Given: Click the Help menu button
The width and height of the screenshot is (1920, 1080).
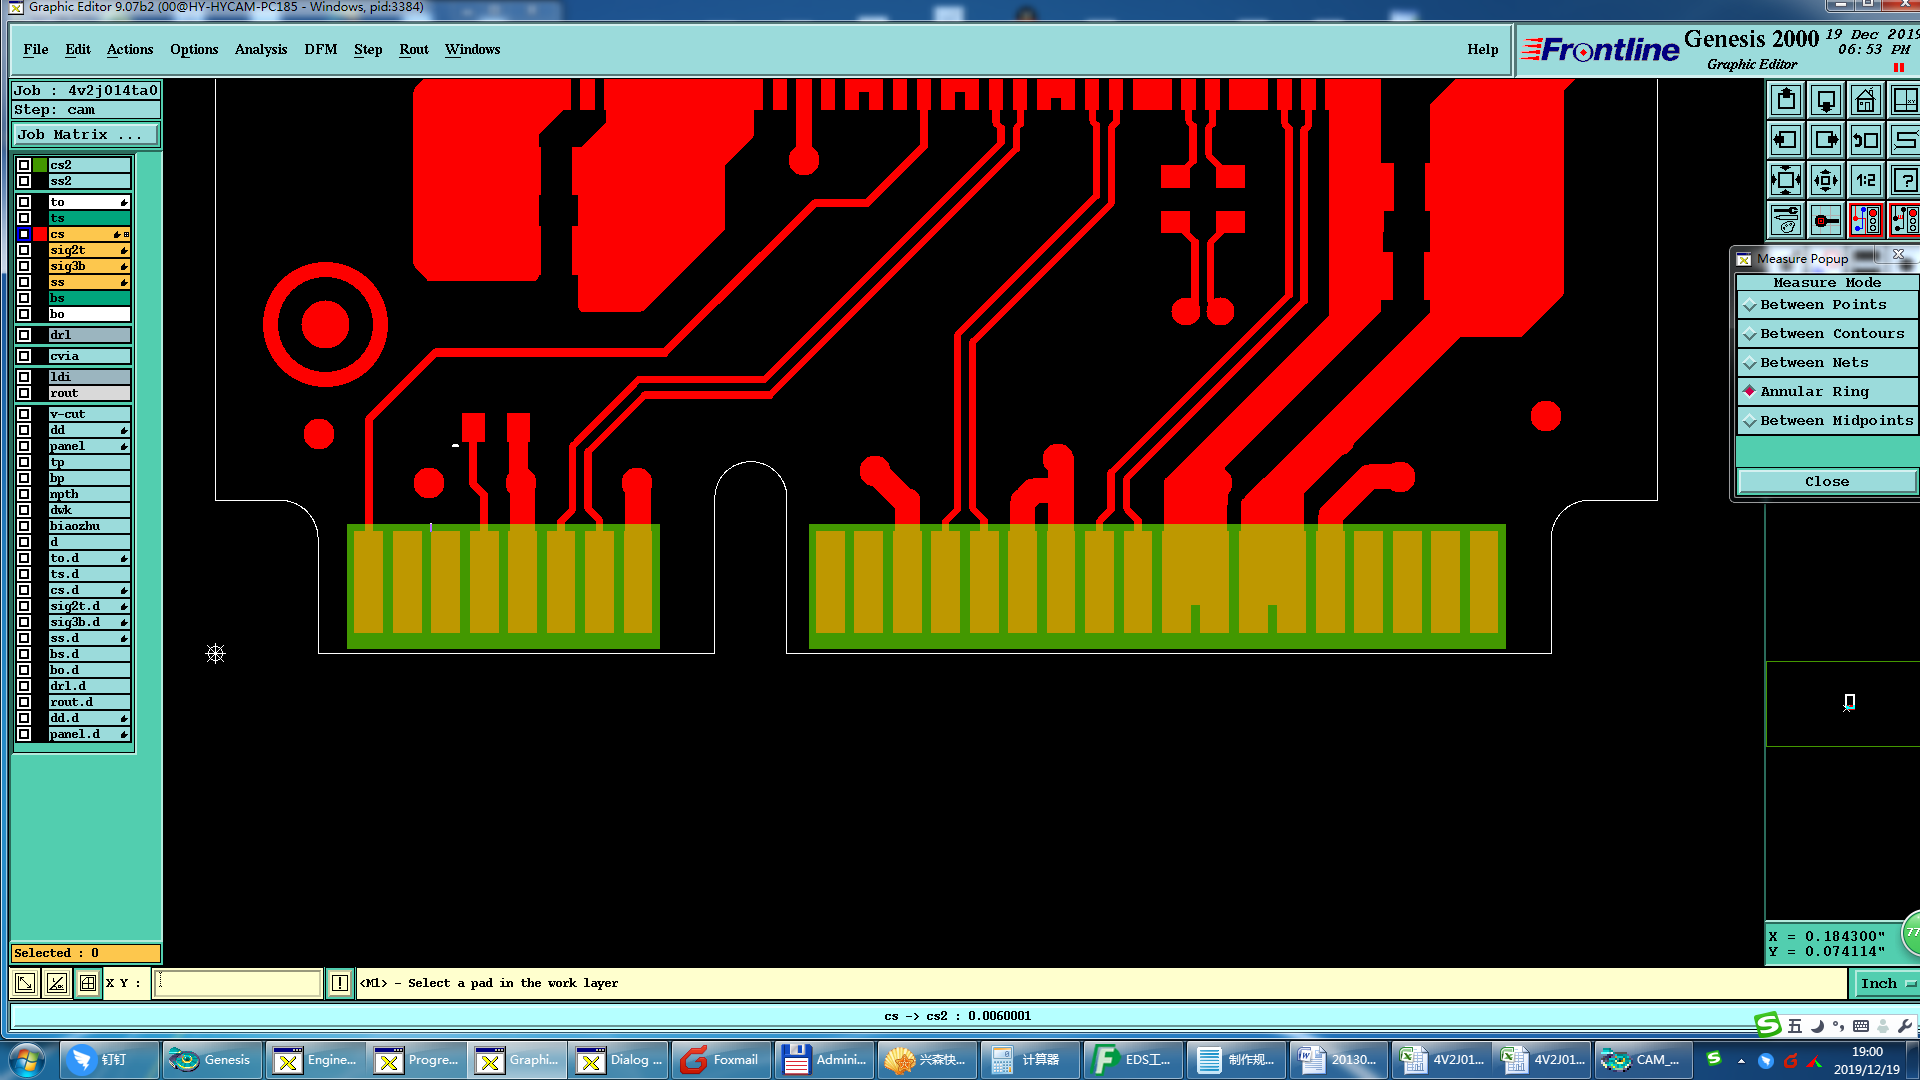Looking at the screenshot, I should (1482, 50).
